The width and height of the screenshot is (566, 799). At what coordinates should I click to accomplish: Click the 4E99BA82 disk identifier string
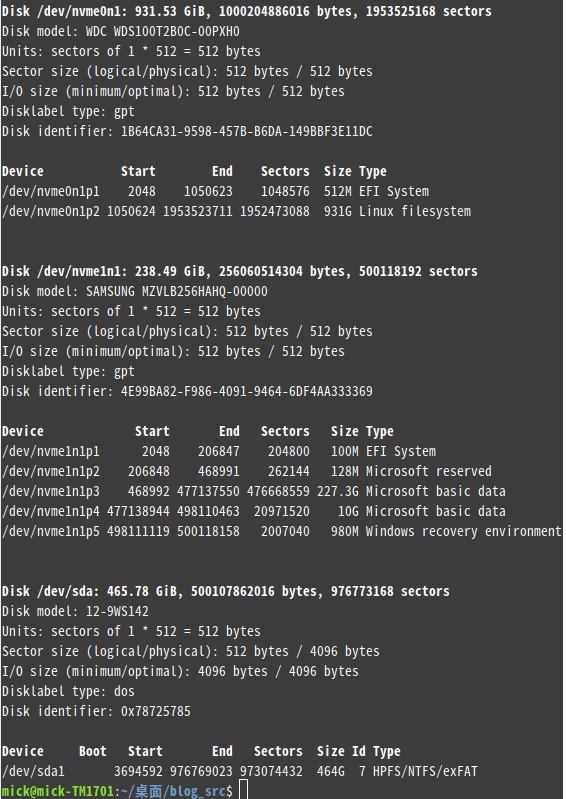tap(247, 391)
